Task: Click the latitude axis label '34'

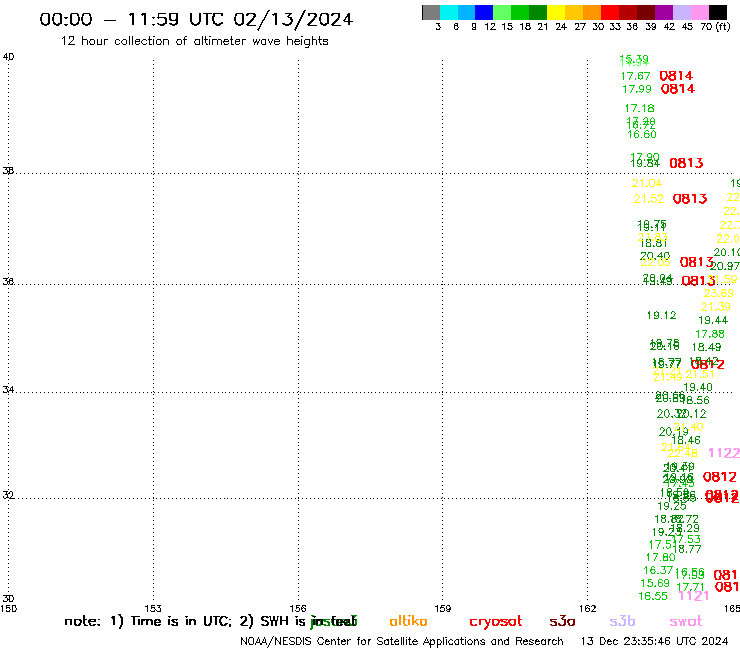Action: 8,390
